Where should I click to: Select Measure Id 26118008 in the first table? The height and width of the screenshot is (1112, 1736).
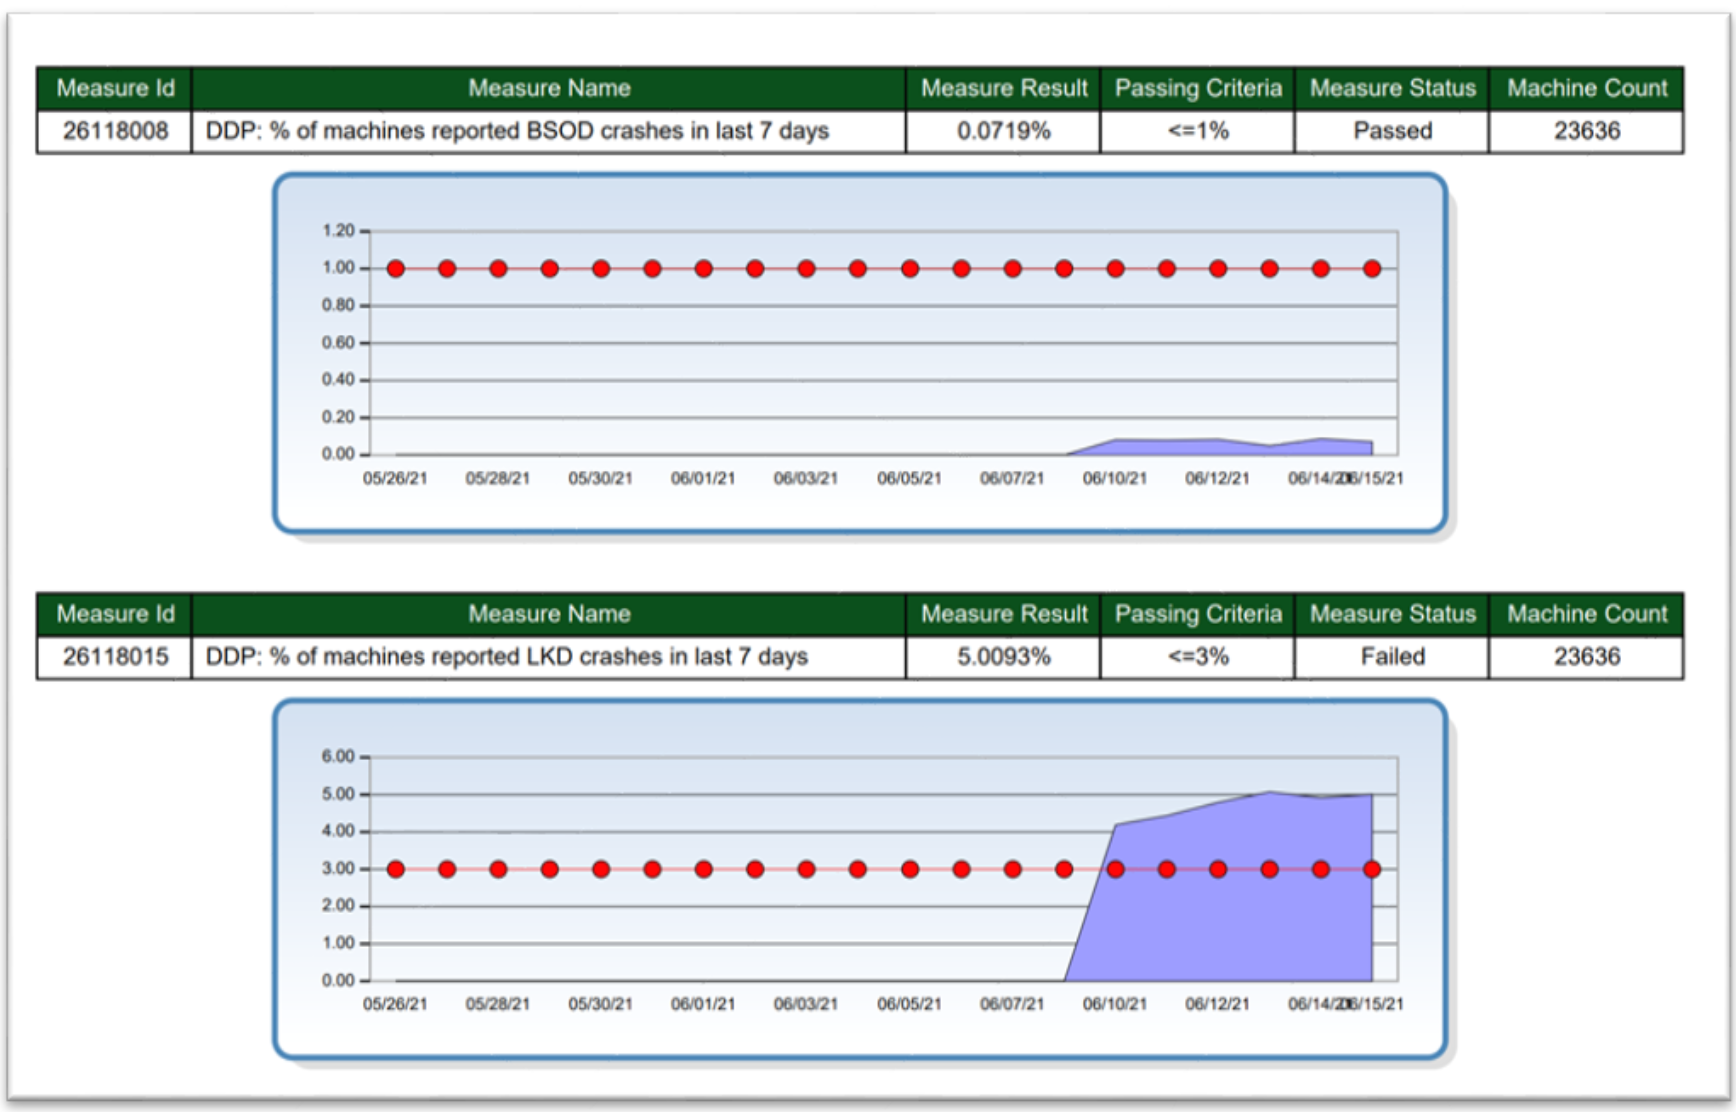pyautogui.click(x=117, y=130)
